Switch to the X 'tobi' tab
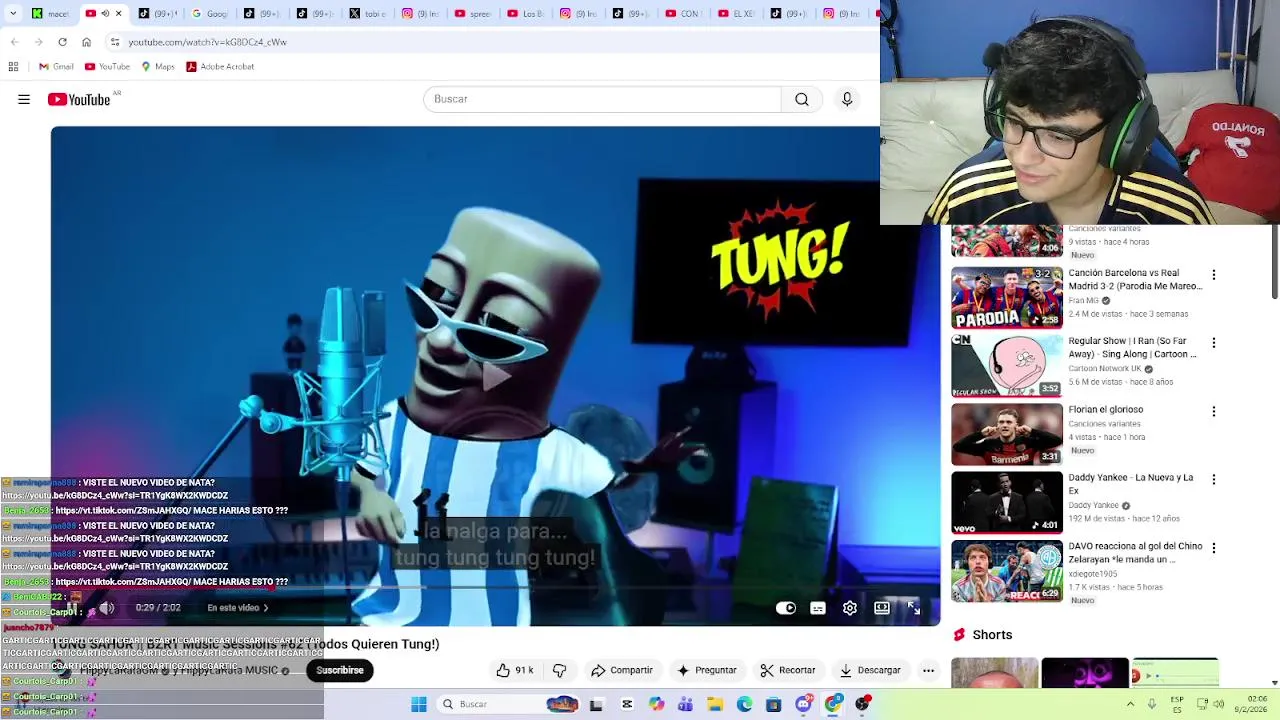Image resolution: width=1280 pixels, height=720 pixels. [x=368, y=13]
